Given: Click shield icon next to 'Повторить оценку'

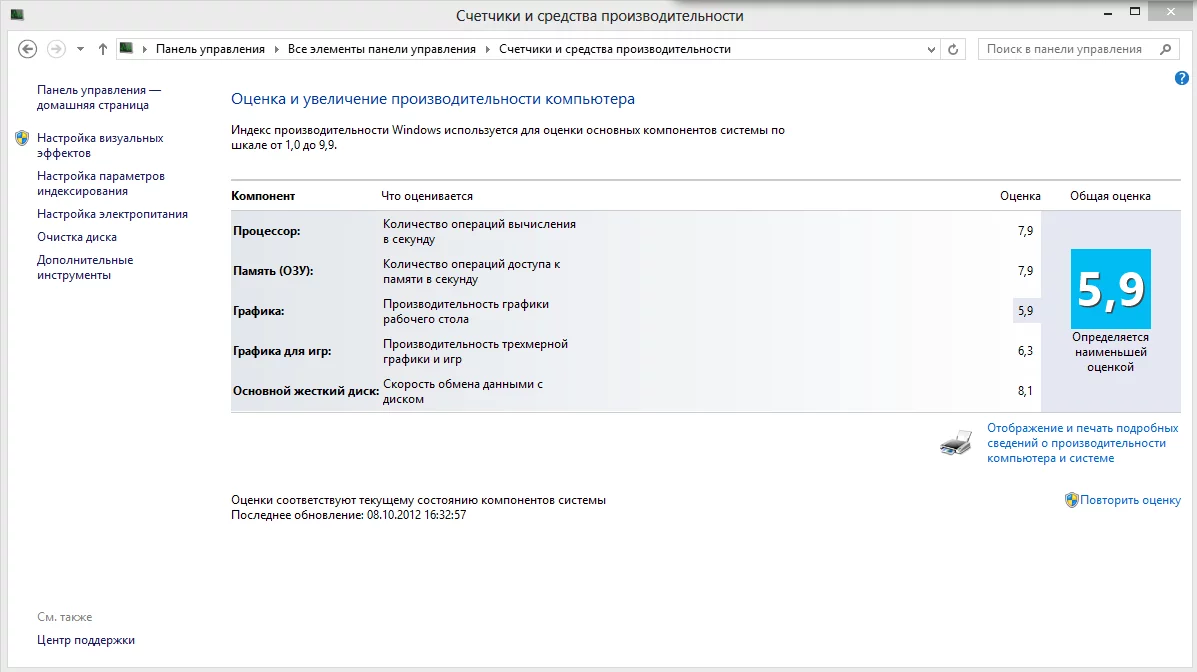Looking at the screenshot, I should point(1072,500).
